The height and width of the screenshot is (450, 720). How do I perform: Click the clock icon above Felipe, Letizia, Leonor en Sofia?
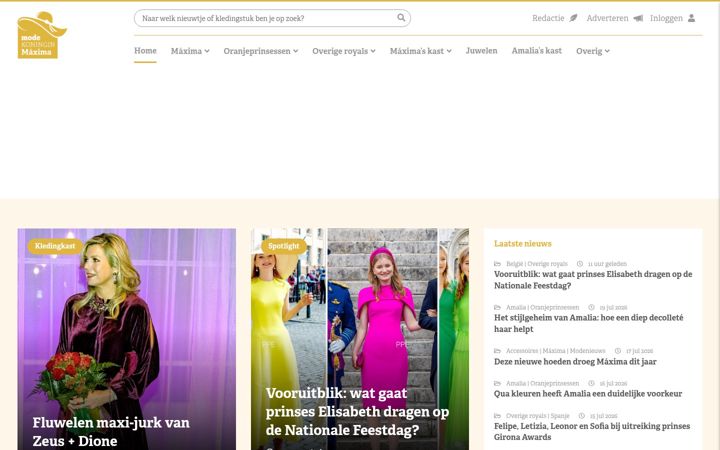(x=581, y=416)
